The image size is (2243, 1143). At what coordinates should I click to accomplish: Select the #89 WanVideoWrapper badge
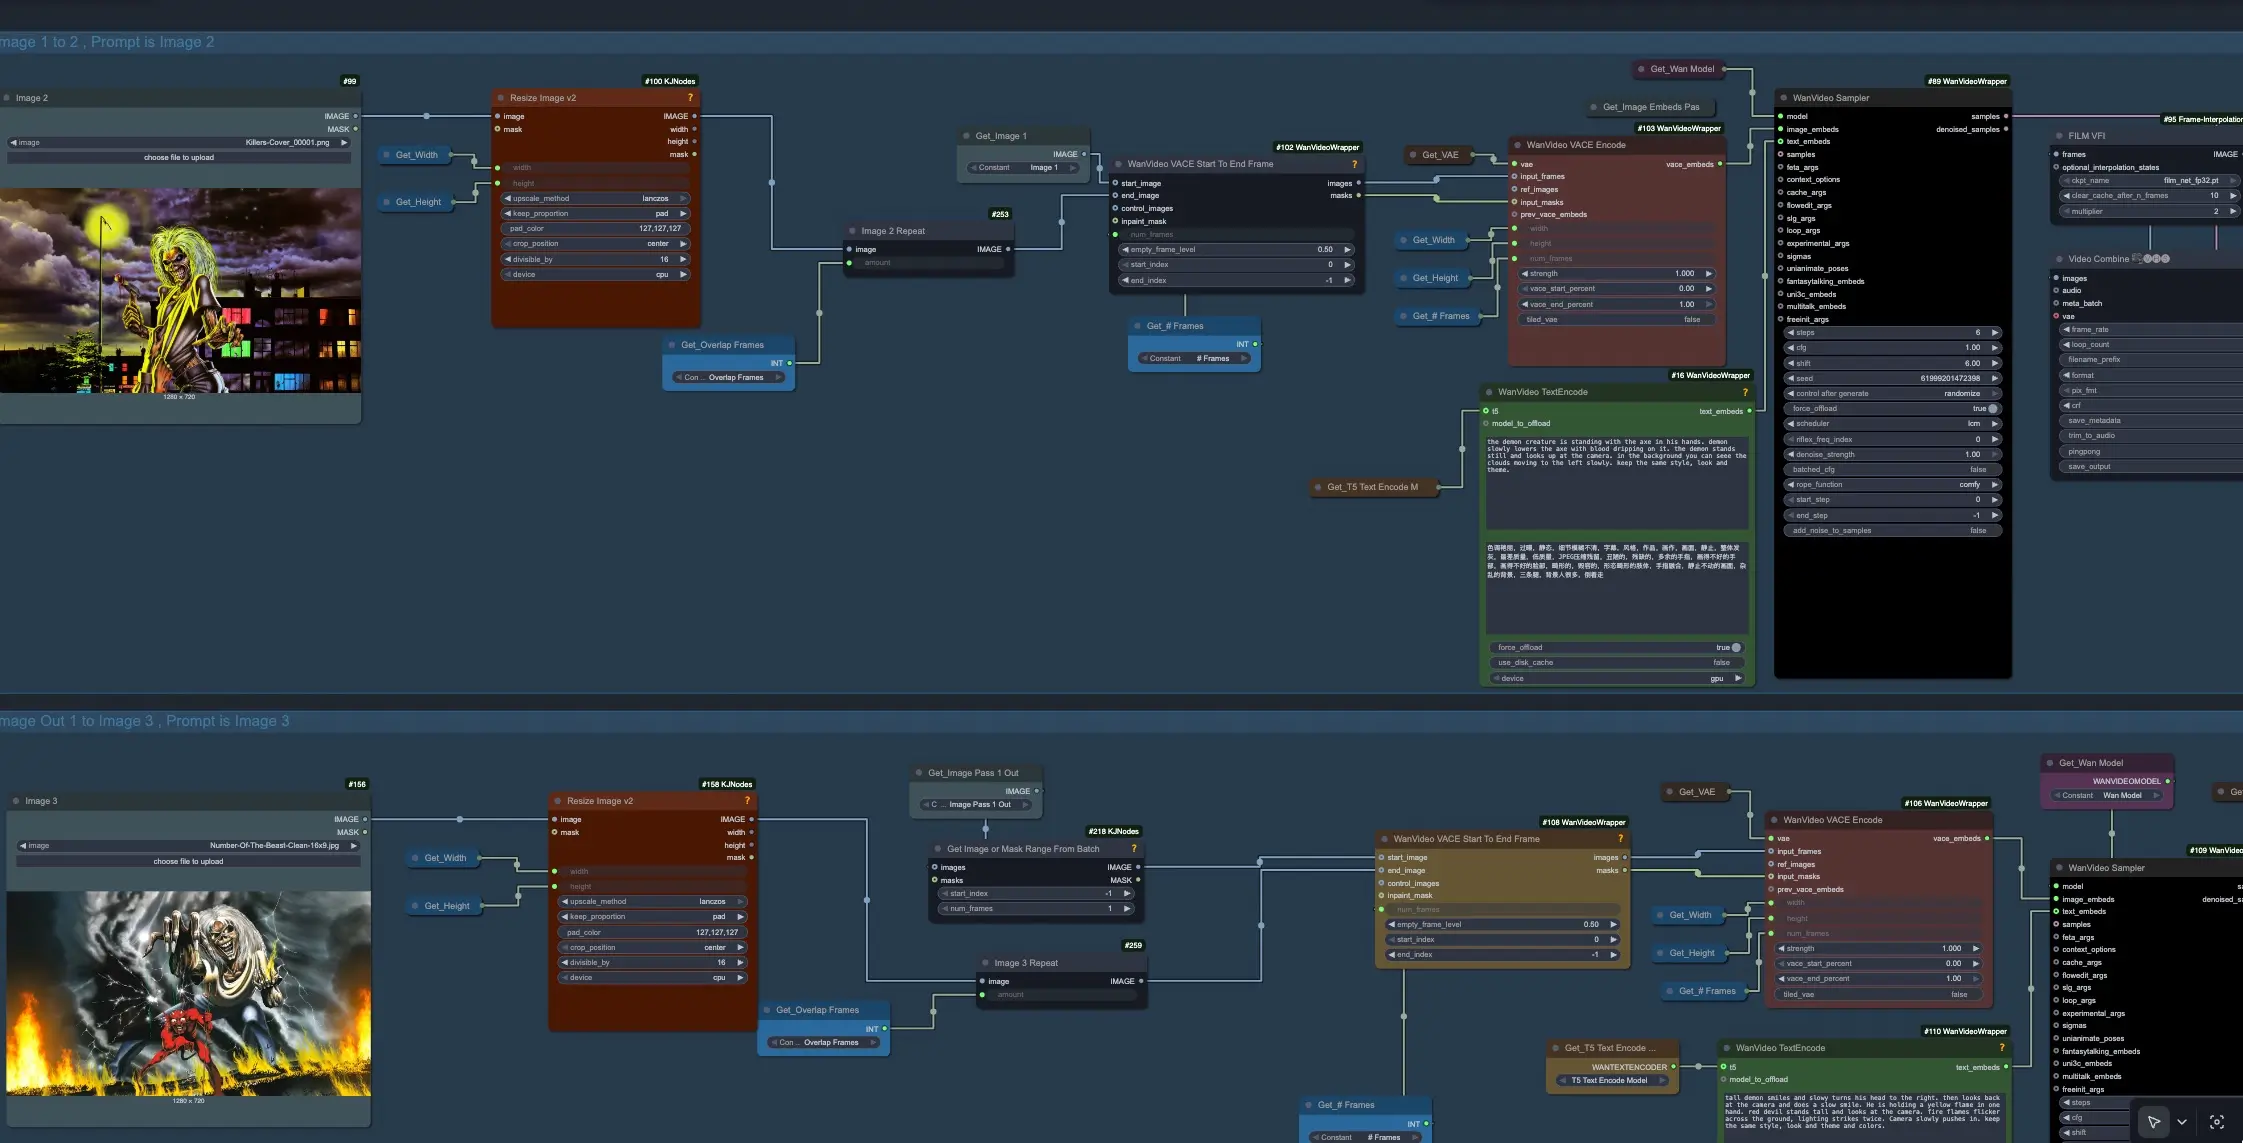click(x=1967, y=82)
